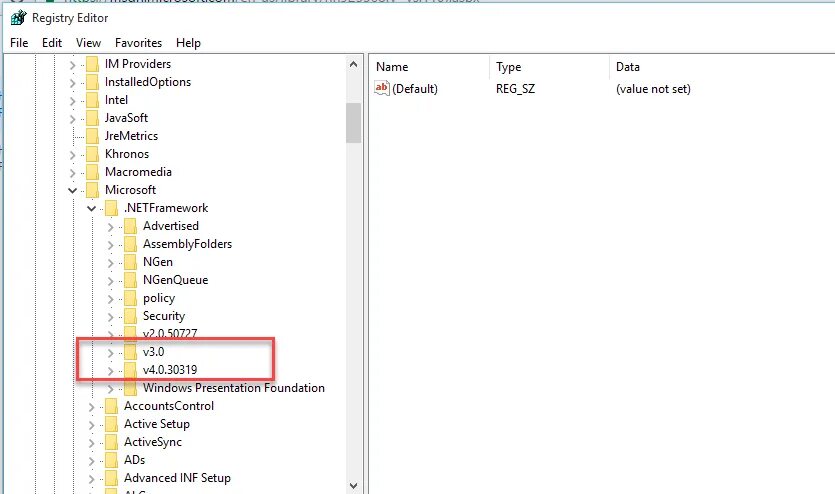Open the Favorites menu
The image size is (835, 494).
click(138, 43)
